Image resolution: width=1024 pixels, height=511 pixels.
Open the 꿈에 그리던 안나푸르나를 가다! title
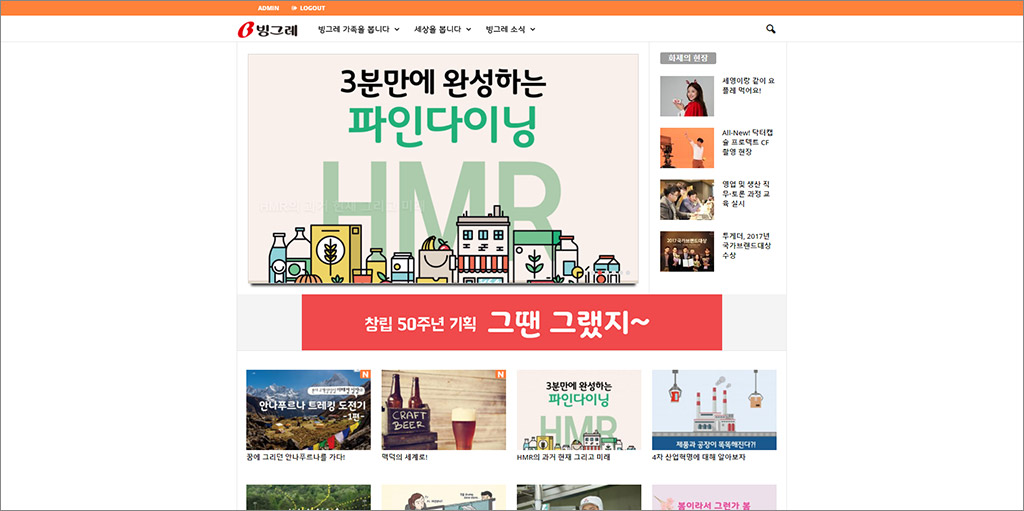click(295, 457)
